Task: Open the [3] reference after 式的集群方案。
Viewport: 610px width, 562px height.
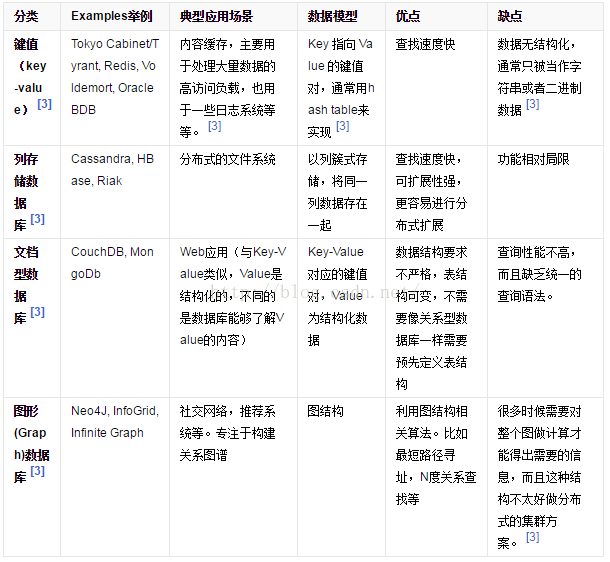Action: [533, 537]
